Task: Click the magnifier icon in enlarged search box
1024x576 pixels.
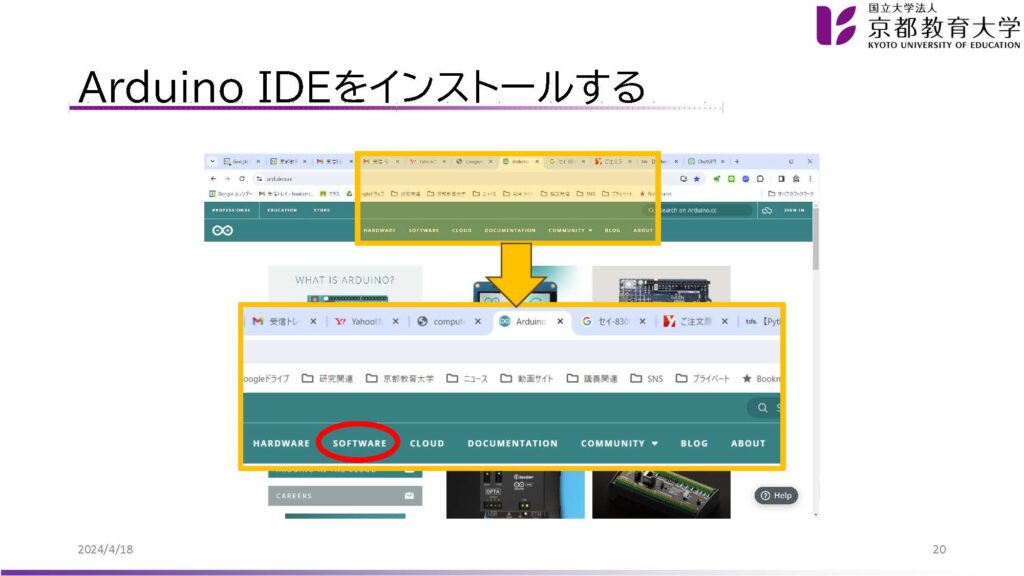Action: click(x=762, y=407)
